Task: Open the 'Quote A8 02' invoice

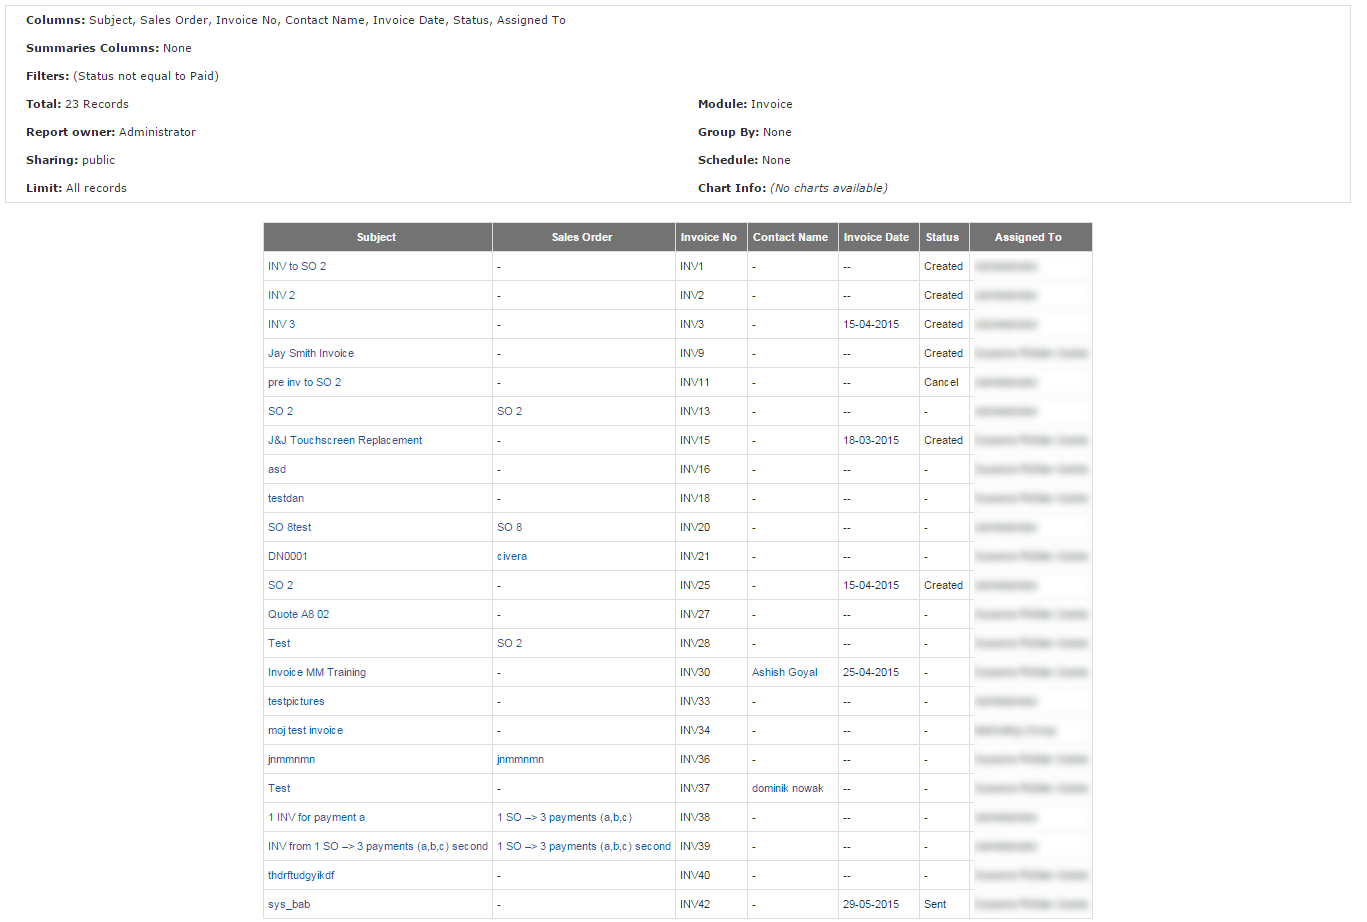Action: [x=298, y=614]
